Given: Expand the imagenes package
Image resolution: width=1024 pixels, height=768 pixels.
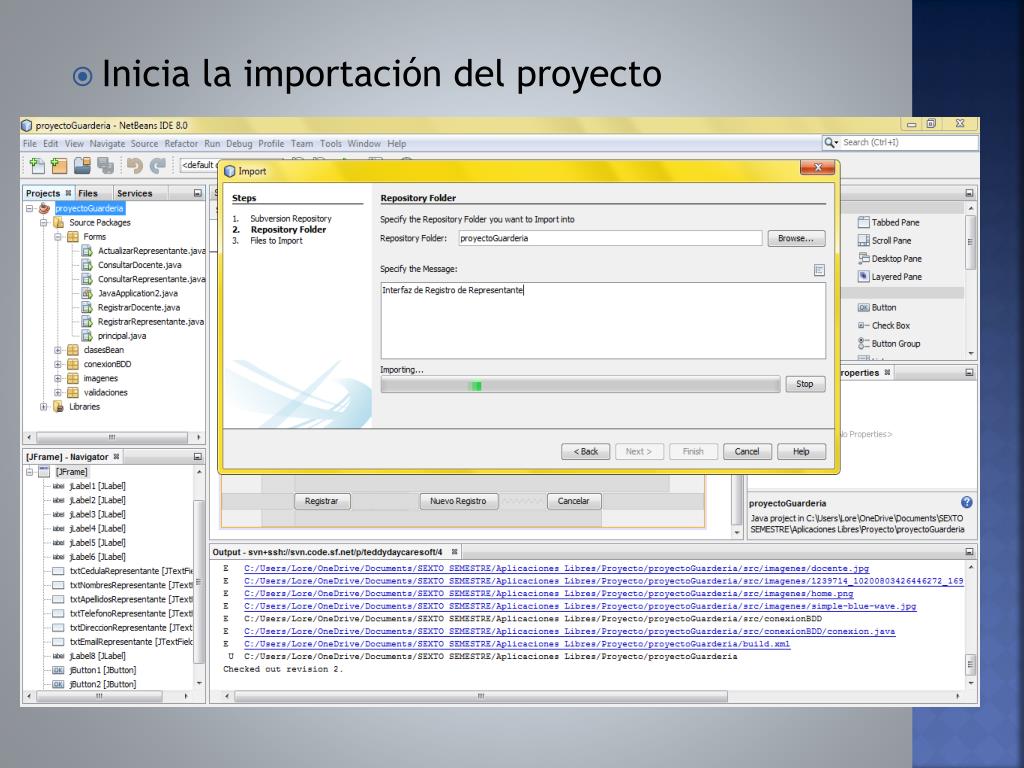Looking at the screenshot, I should click(x=57, y=378).
